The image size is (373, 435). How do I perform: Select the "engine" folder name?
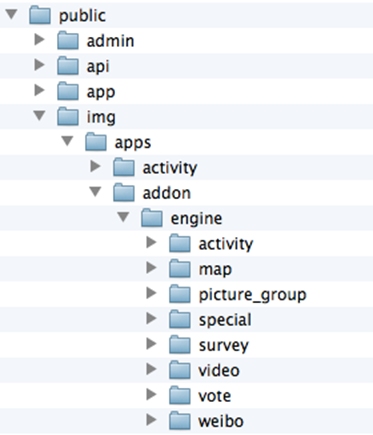(196, 219)
